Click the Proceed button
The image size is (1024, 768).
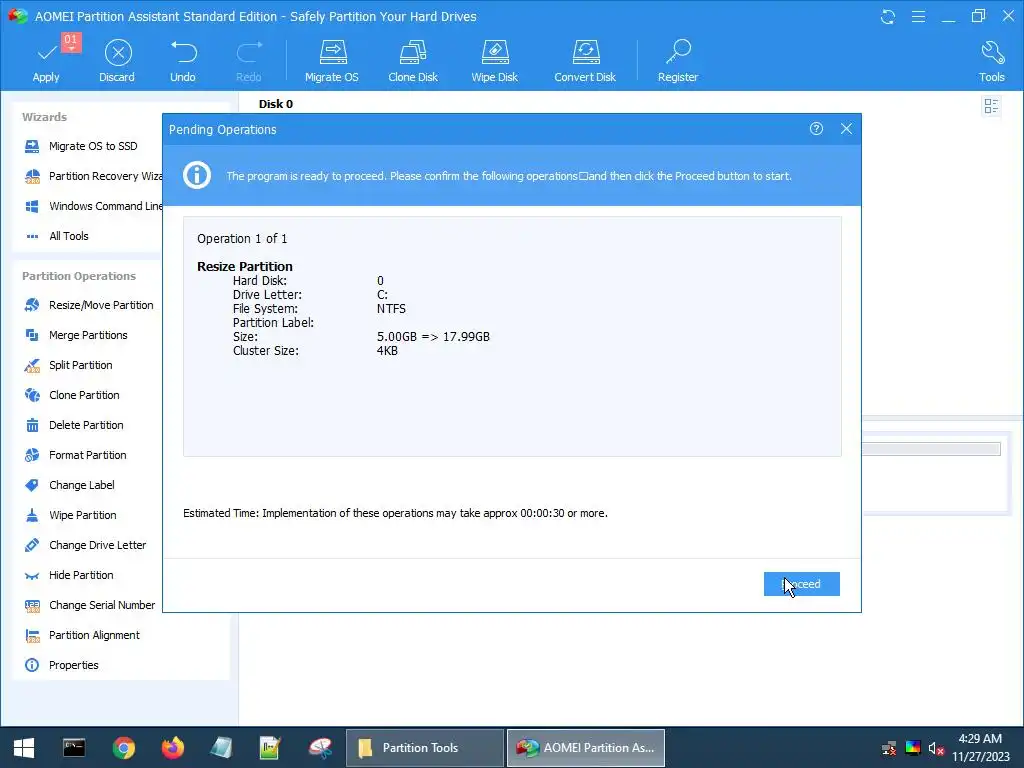click(802, 584)
